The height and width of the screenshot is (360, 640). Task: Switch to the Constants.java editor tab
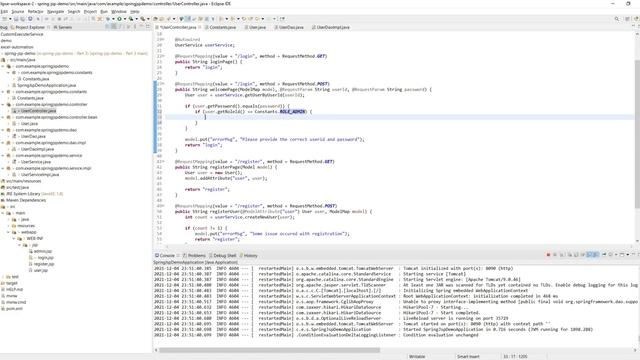click(x=222, y=27)
